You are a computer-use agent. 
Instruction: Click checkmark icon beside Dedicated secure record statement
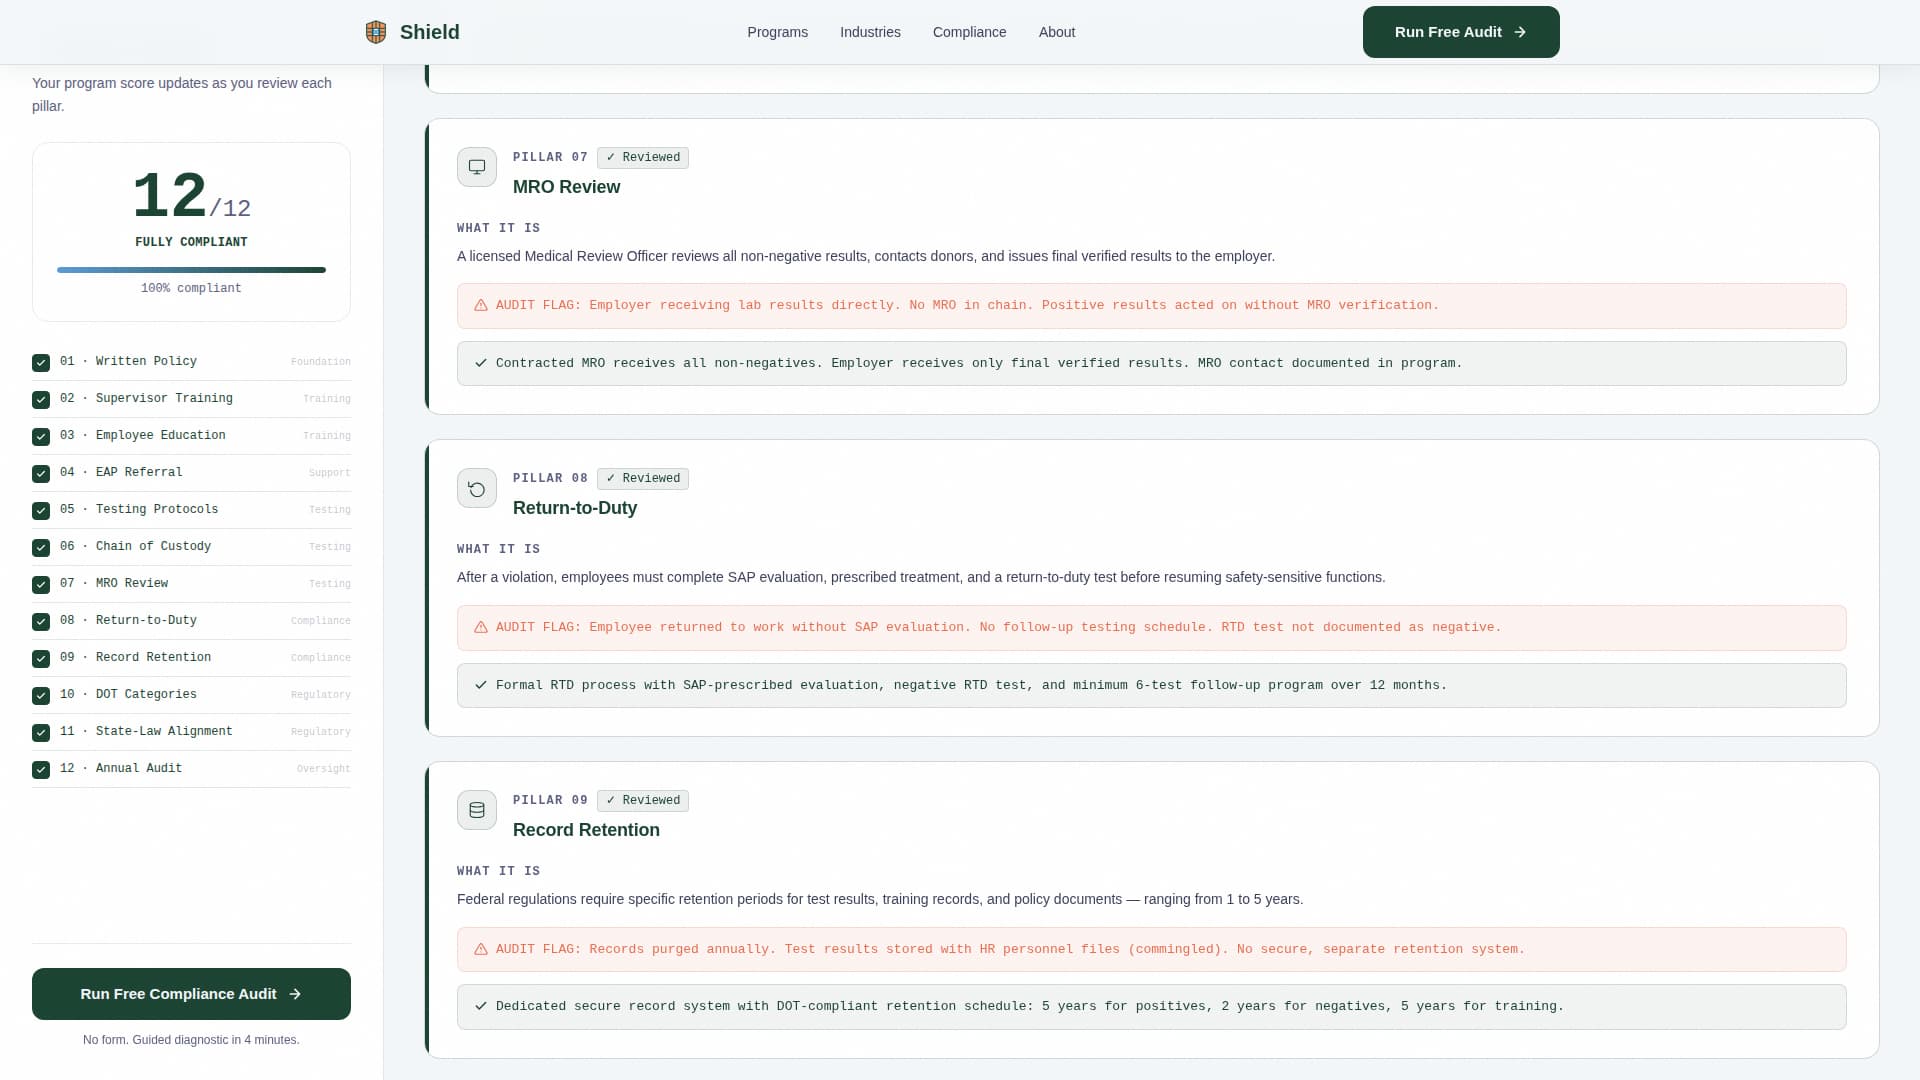pyautogui.click(x=481, y=1006)
